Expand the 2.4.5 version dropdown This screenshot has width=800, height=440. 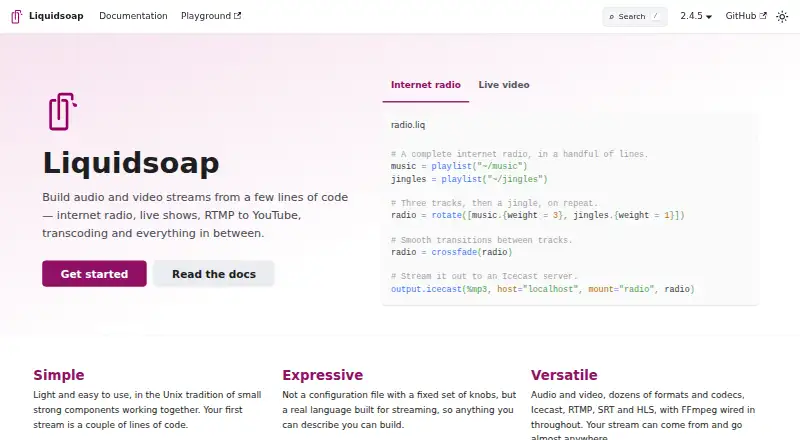(x=696, y=16)
